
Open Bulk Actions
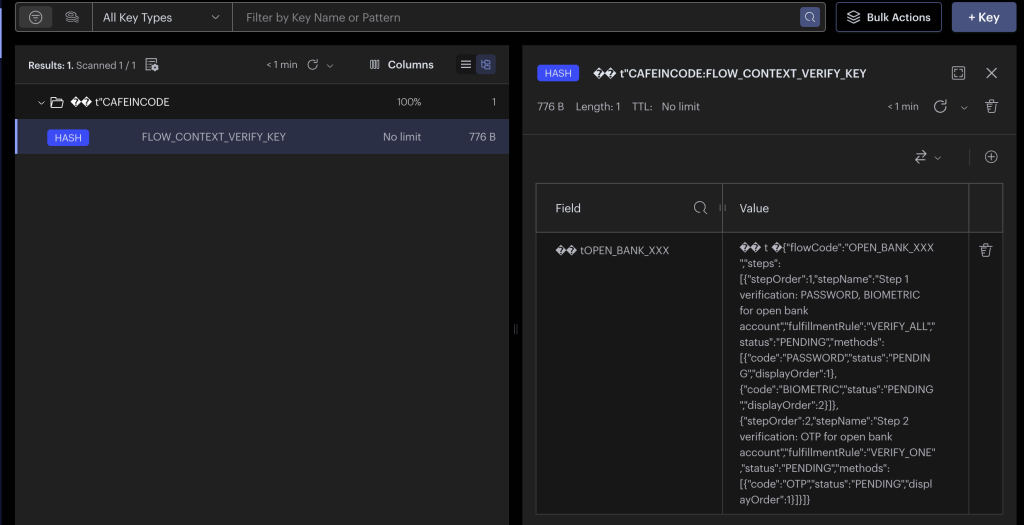(888, 18)
